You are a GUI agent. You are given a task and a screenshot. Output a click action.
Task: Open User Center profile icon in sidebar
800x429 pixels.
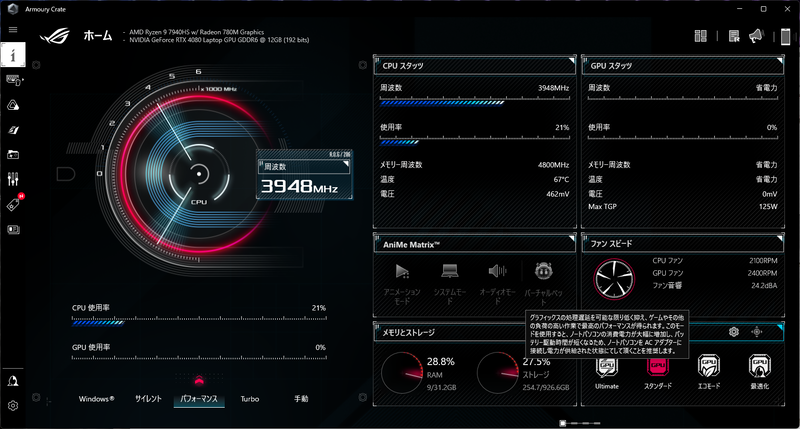click(x=13, y=381)
